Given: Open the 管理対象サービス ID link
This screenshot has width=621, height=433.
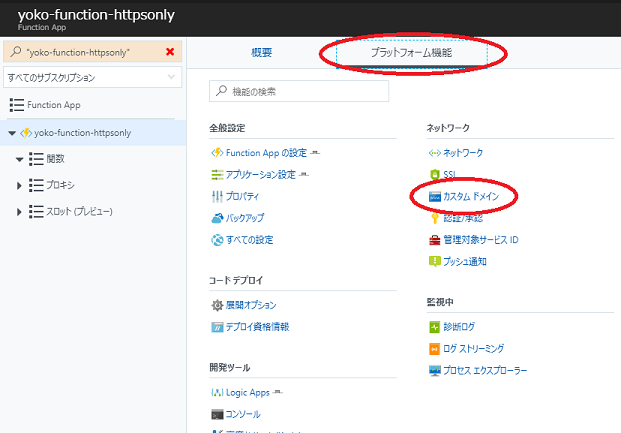Looking at the screenshot, I should [481, 240].
